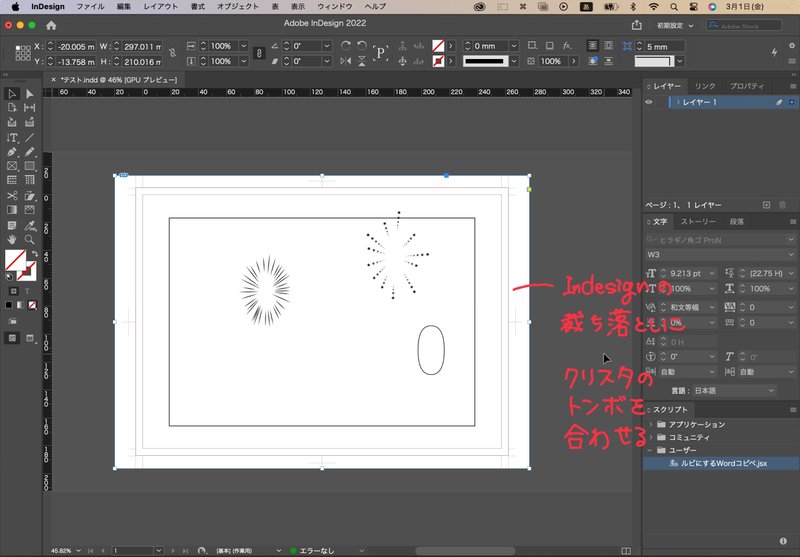Select the Eyedropper tool
This screenshot has width=800, height=557.
coord(30,225)
